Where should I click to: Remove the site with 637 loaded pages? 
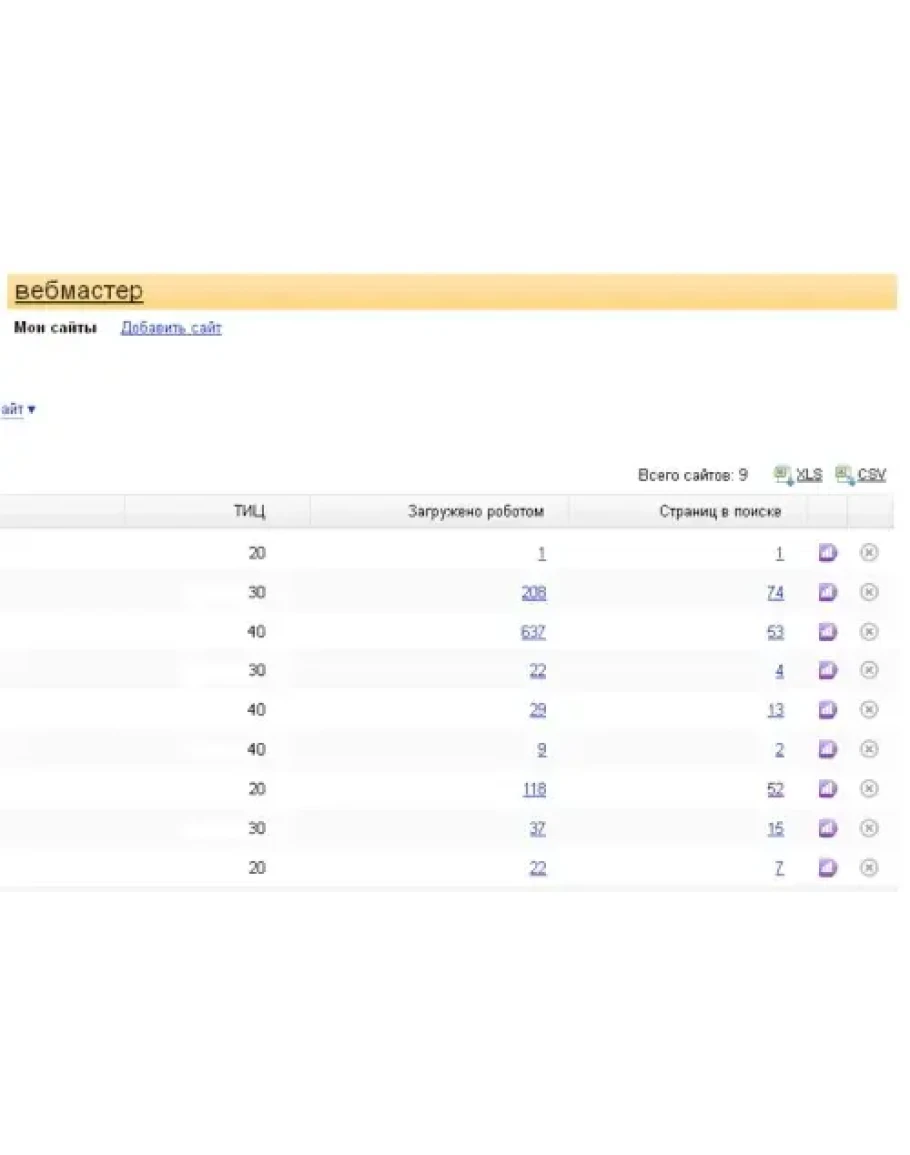click(869, 632)
